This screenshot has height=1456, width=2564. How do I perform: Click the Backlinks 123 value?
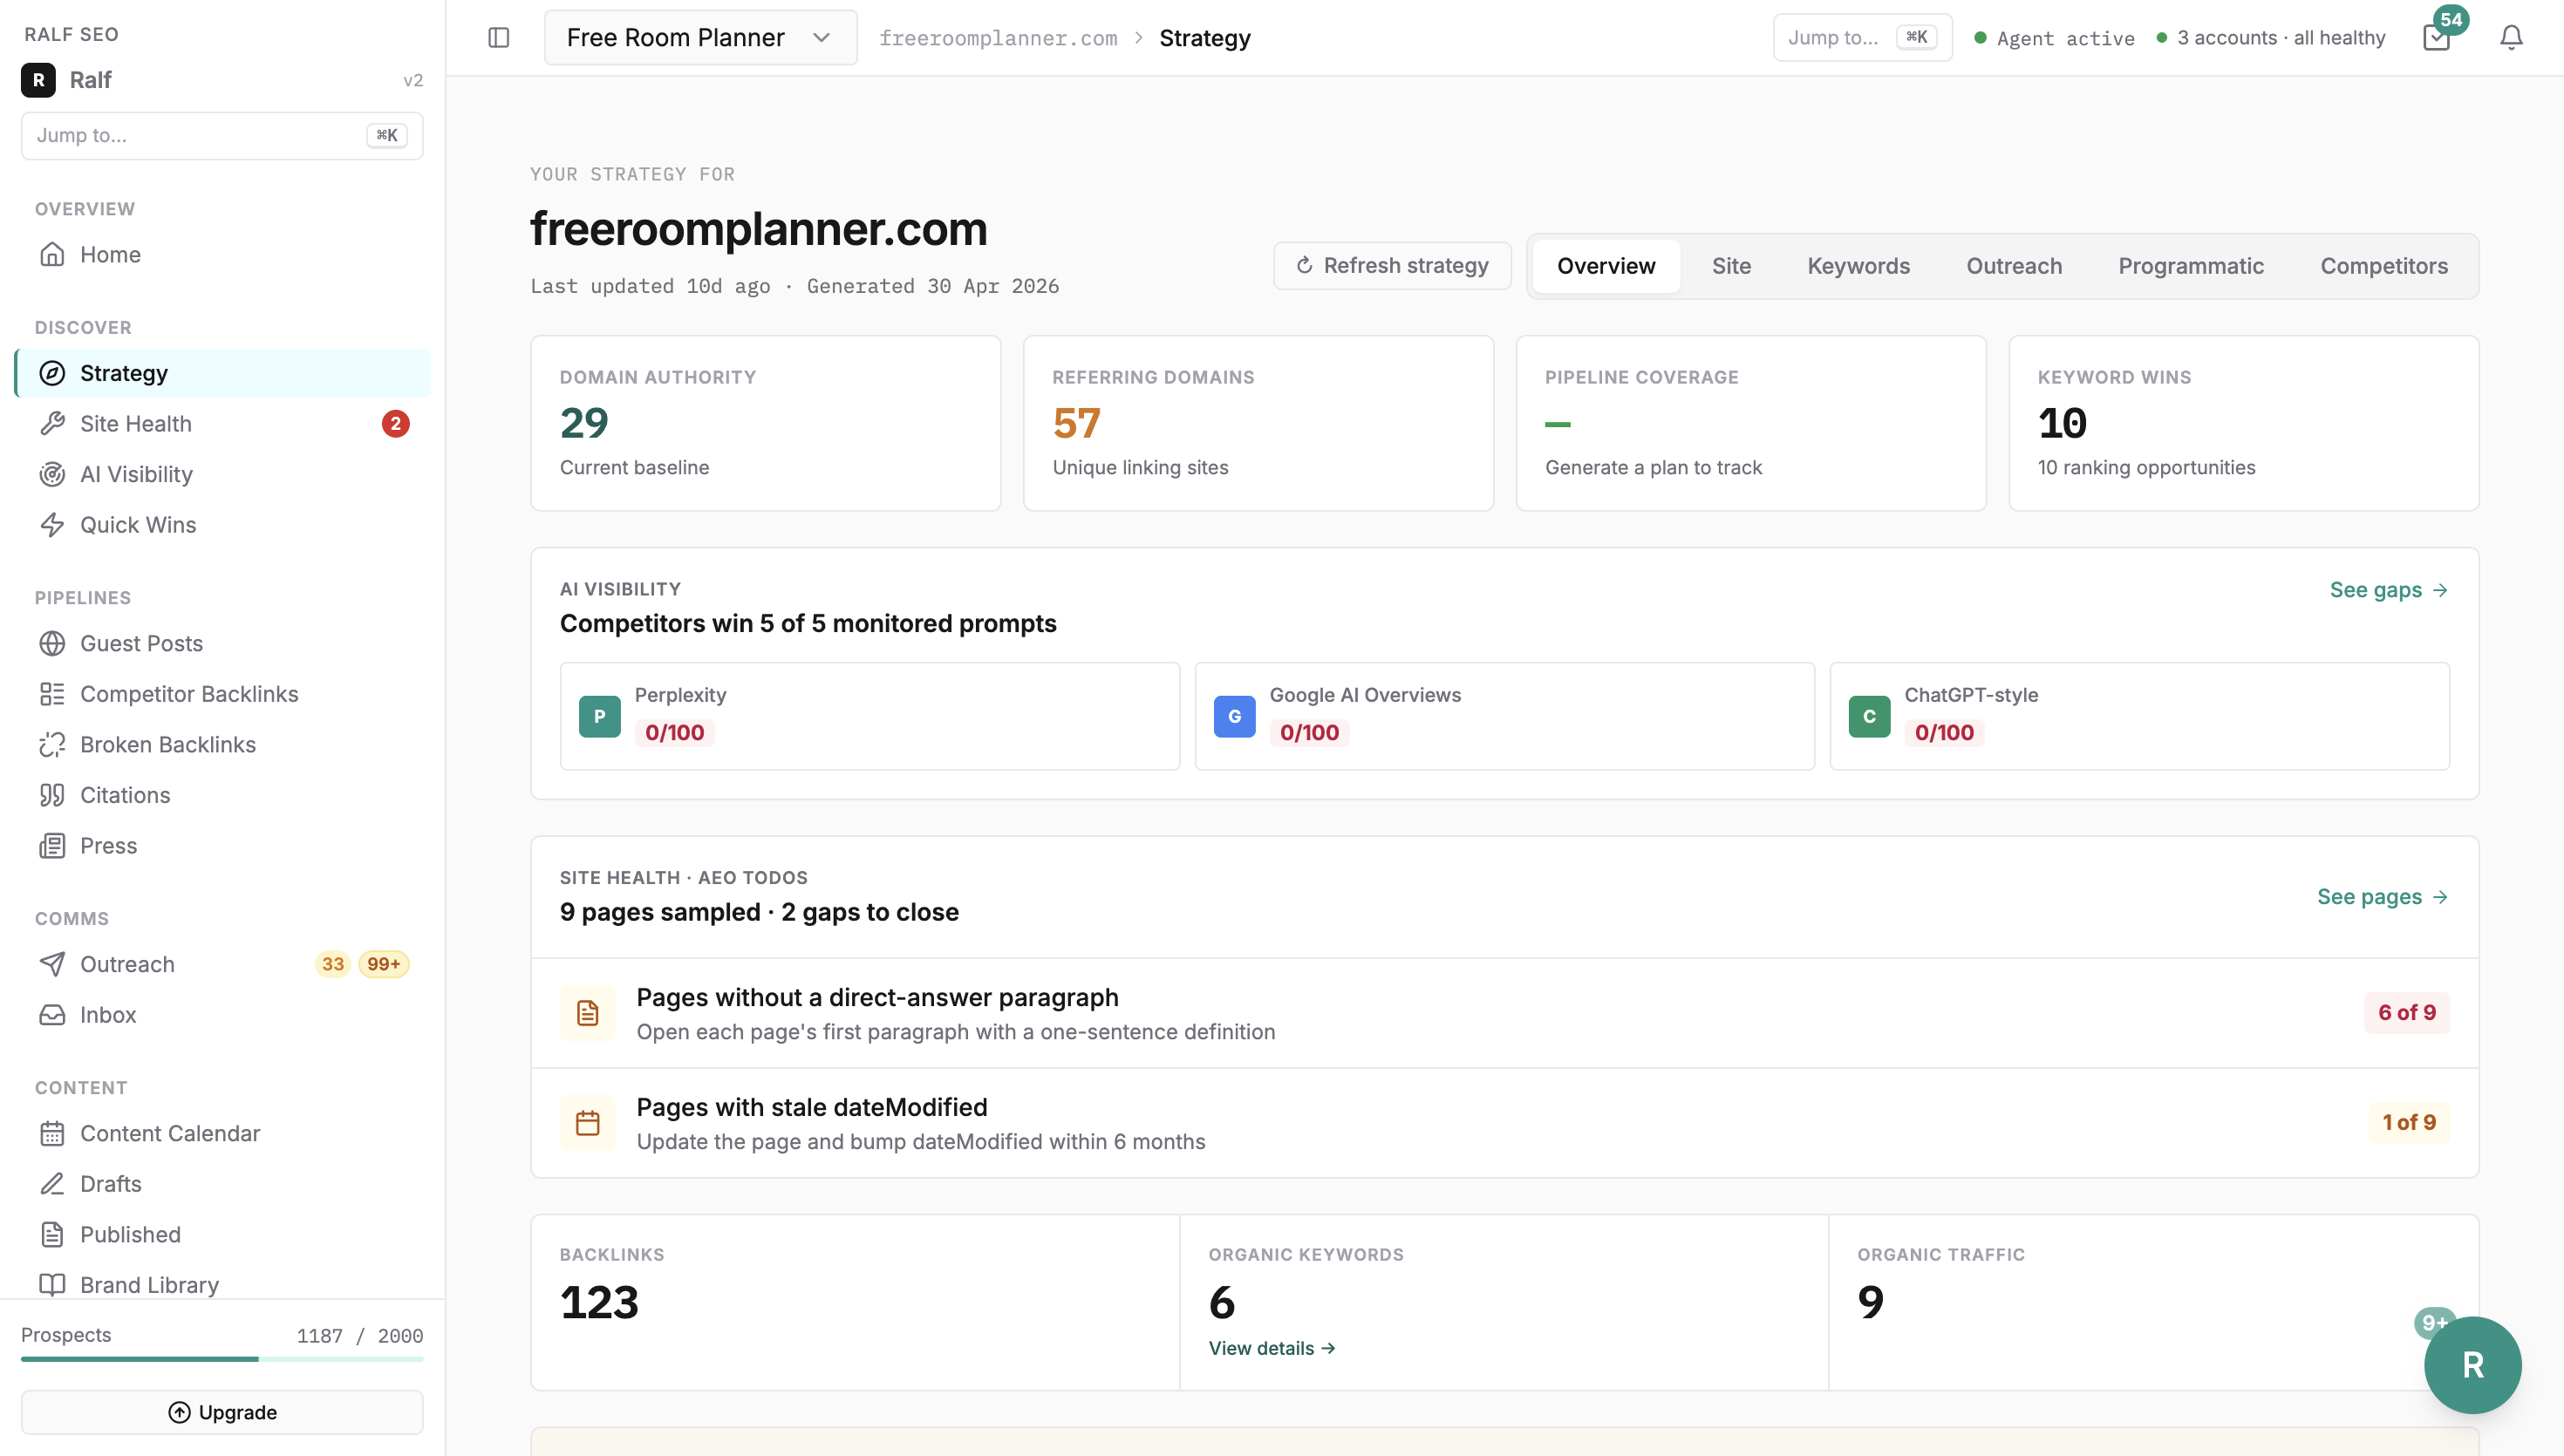pos(599,1302)
